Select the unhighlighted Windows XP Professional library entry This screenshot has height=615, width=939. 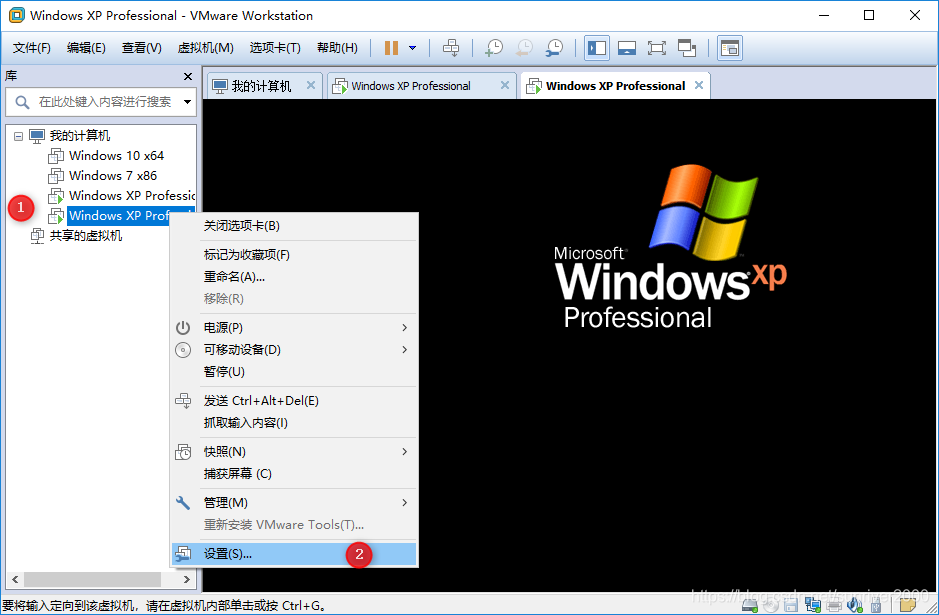(x=132, y=196)
